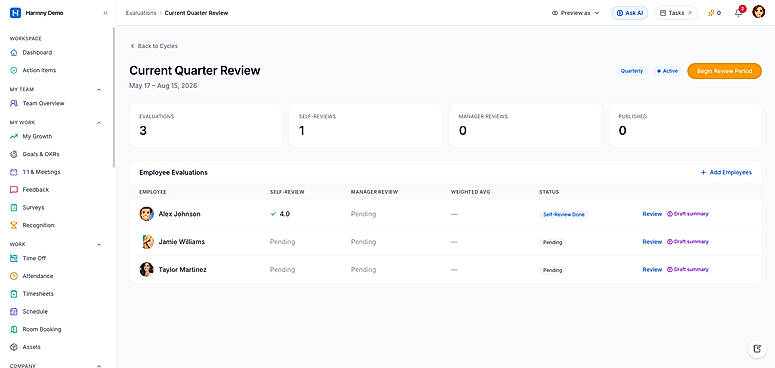Open the floating feedback icon at bottom right
This screenshot has height=368, width=775.
tap(757, 348)
